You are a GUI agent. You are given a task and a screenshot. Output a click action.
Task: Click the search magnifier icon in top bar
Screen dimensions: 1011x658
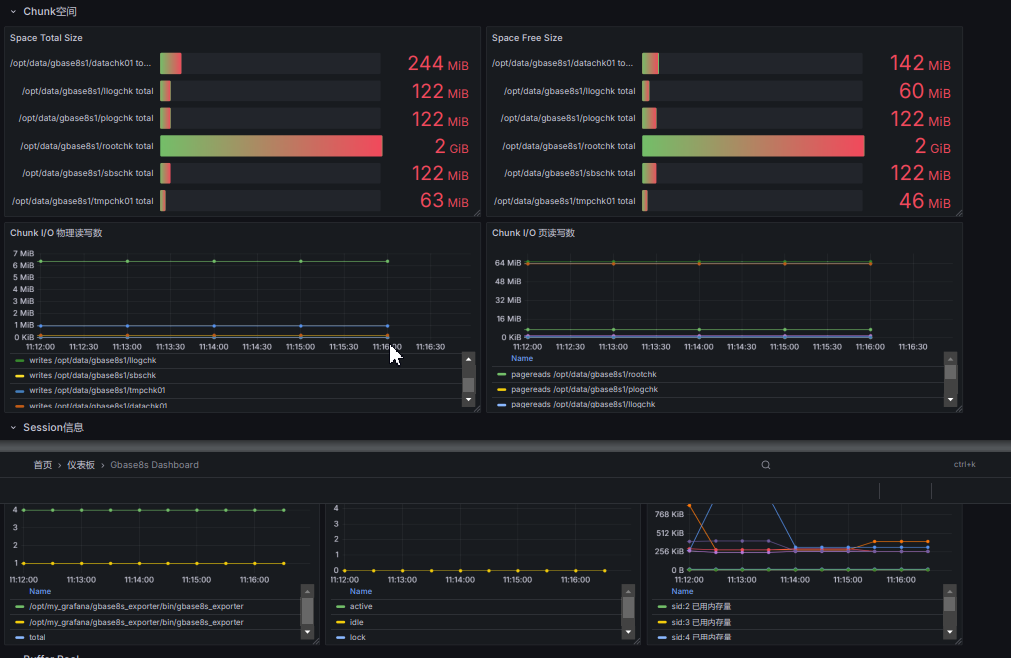click(x=765, y=465)
